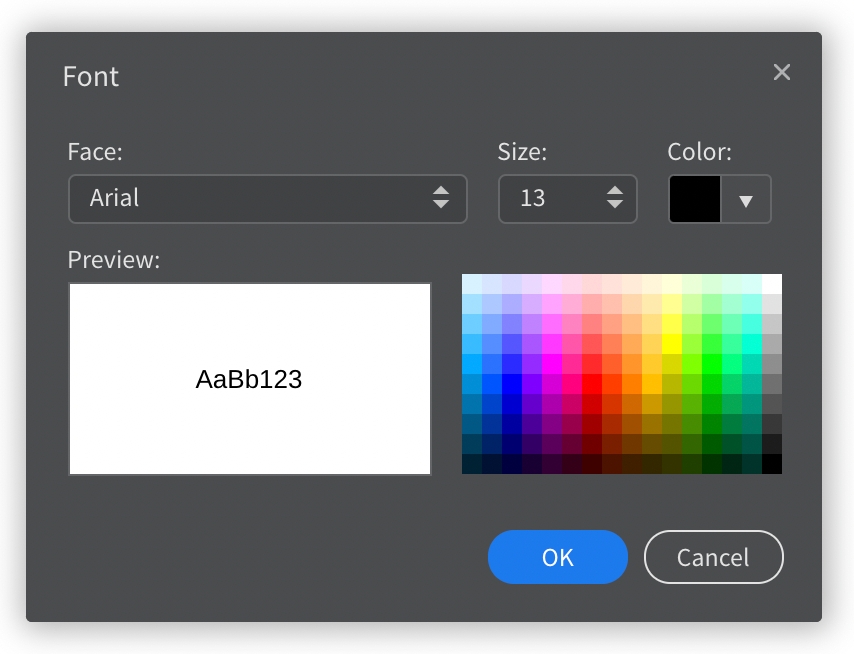Screen dimensions: 854x654
Task: Dismiss the dialog with Cancel
Action: [713, 557]
